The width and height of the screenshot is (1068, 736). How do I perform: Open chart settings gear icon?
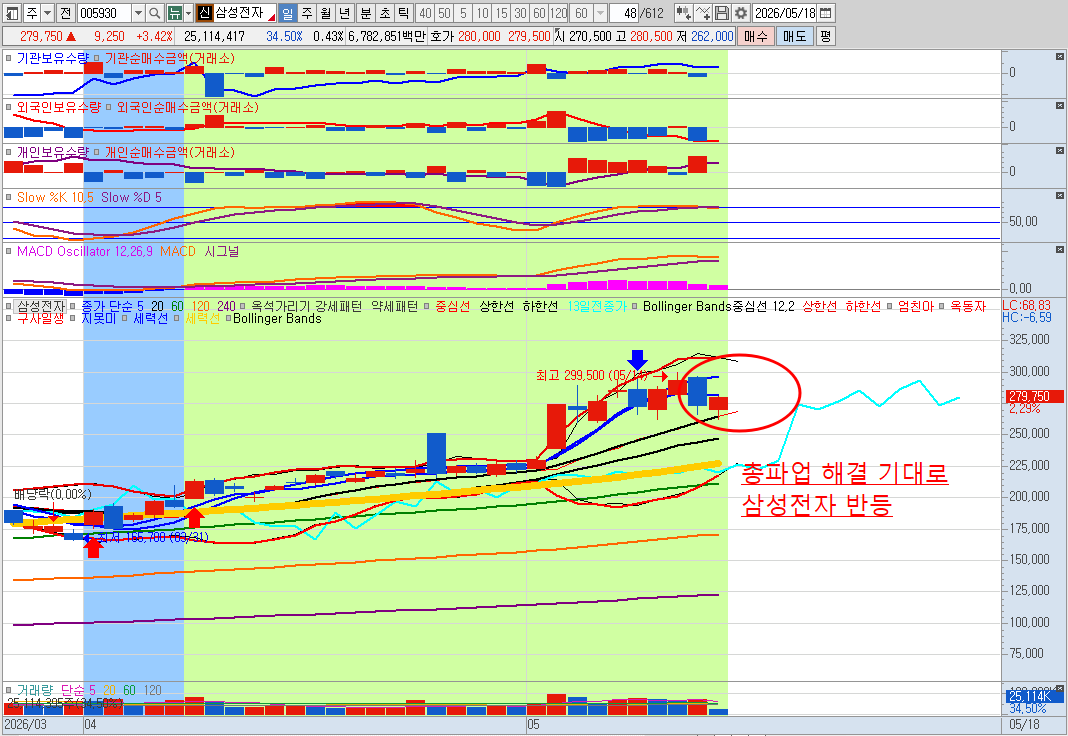pyautogui.click(x=741, y=13)
